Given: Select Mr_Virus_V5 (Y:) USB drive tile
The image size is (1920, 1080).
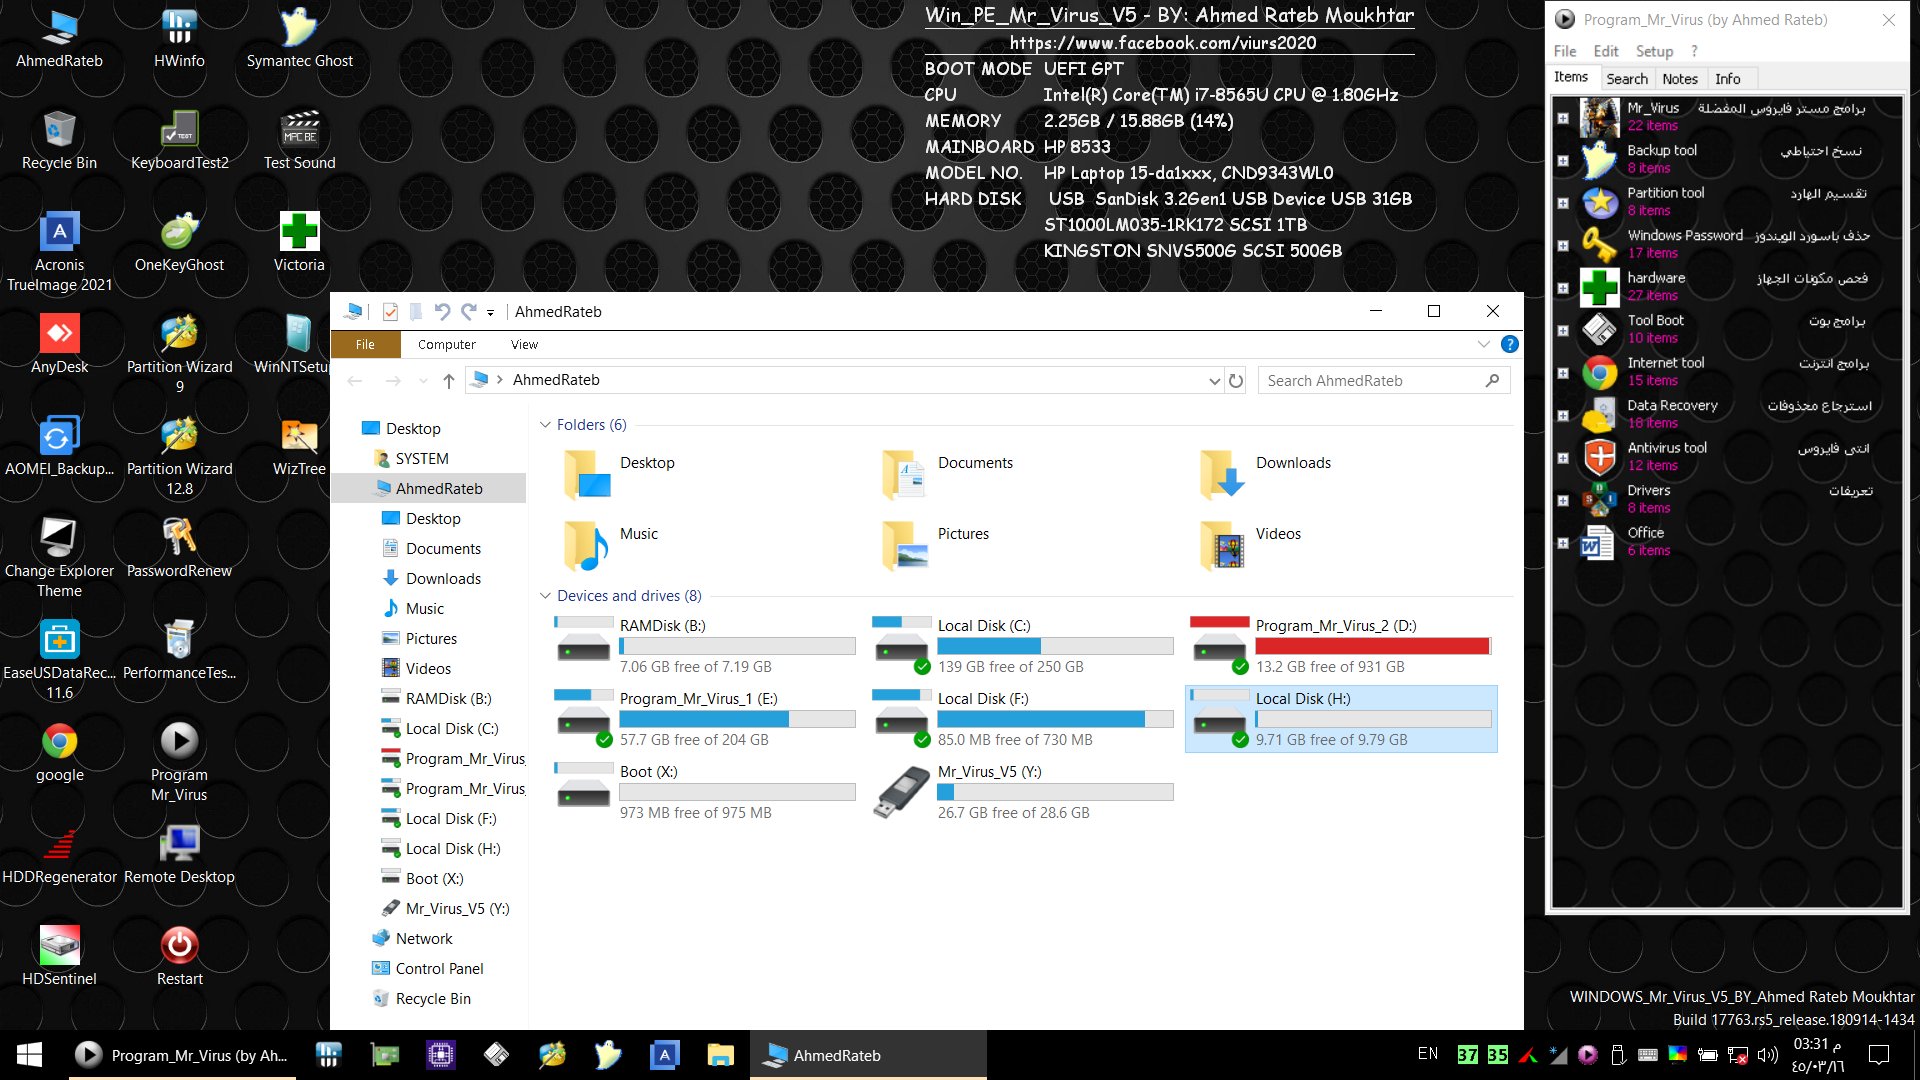Looking at the screenshot, I should click(x=1023, y=792).
